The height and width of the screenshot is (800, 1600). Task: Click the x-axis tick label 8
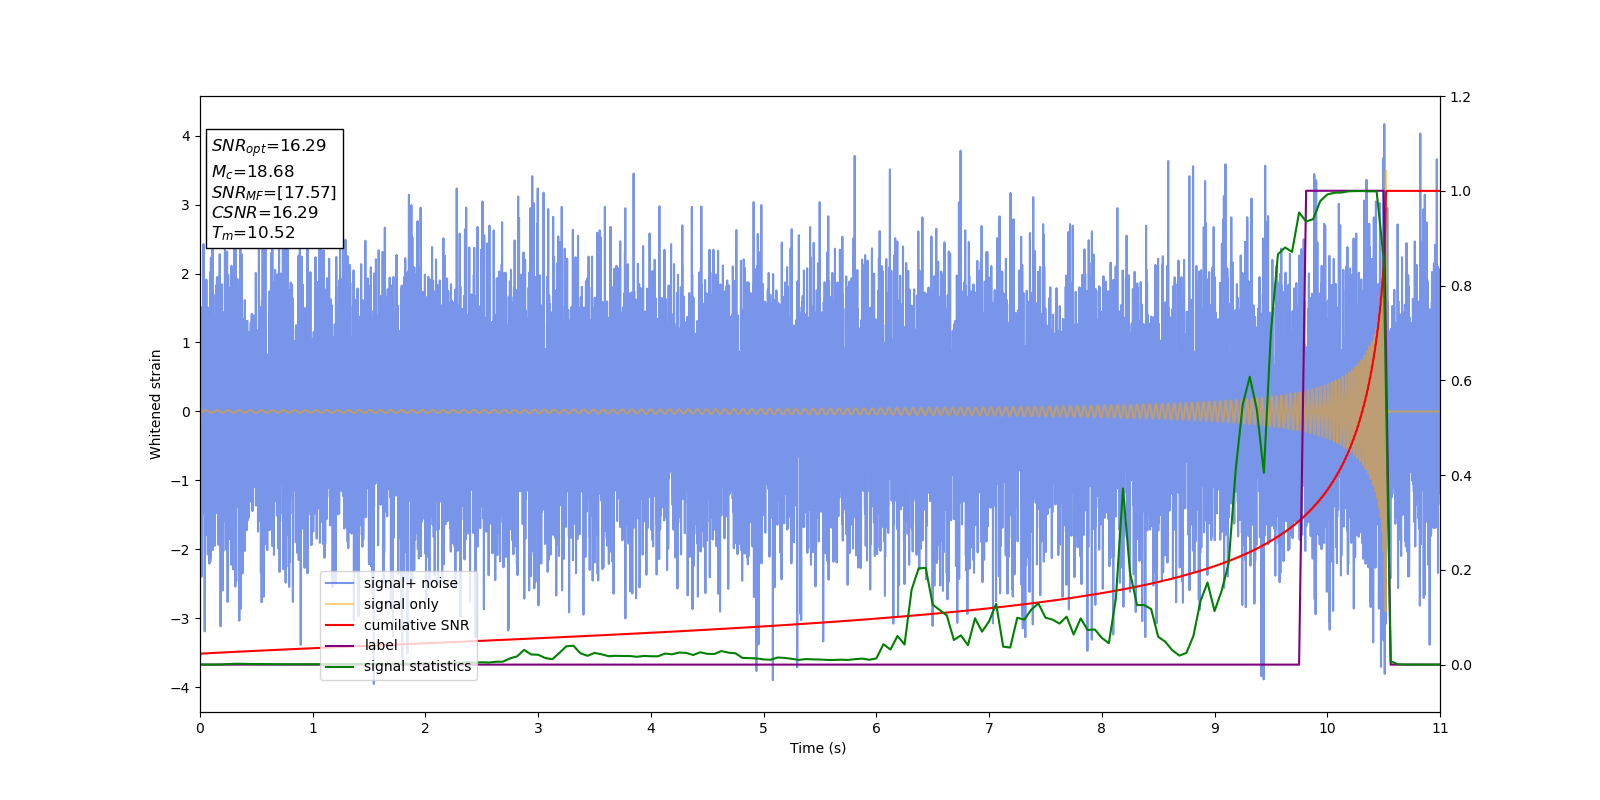1102,728
